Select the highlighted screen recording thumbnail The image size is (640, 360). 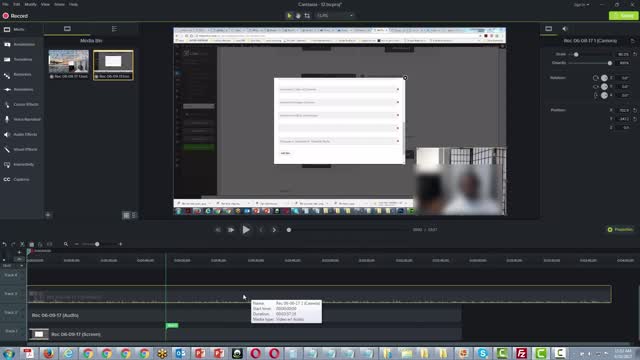(x=113, y=64)
